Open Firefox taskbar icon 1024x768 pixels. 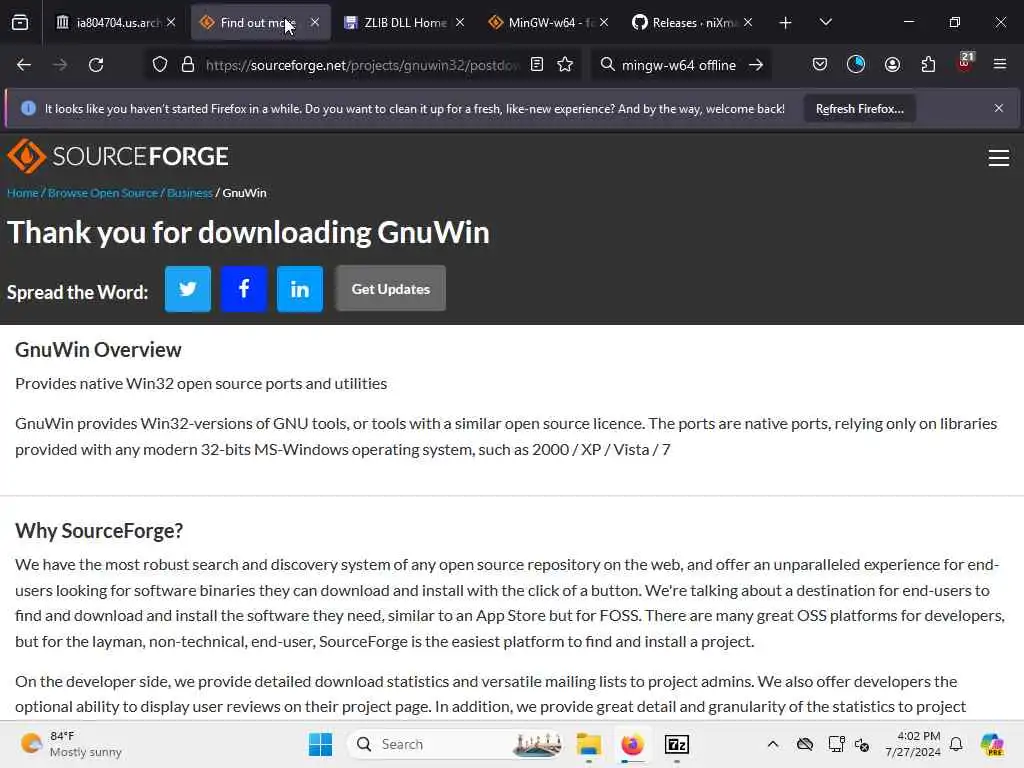(632, 744)
